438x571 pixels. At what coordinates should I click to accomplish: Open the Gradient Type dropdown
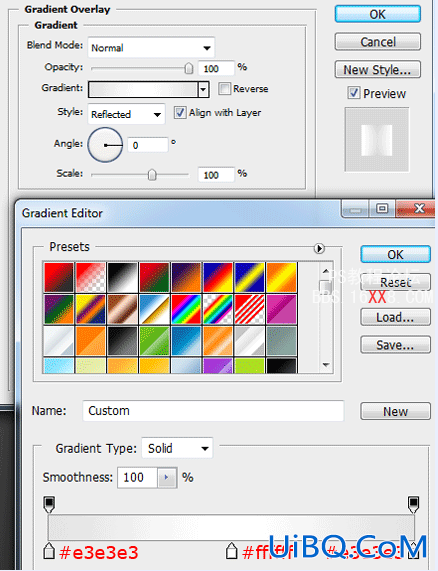177,448
